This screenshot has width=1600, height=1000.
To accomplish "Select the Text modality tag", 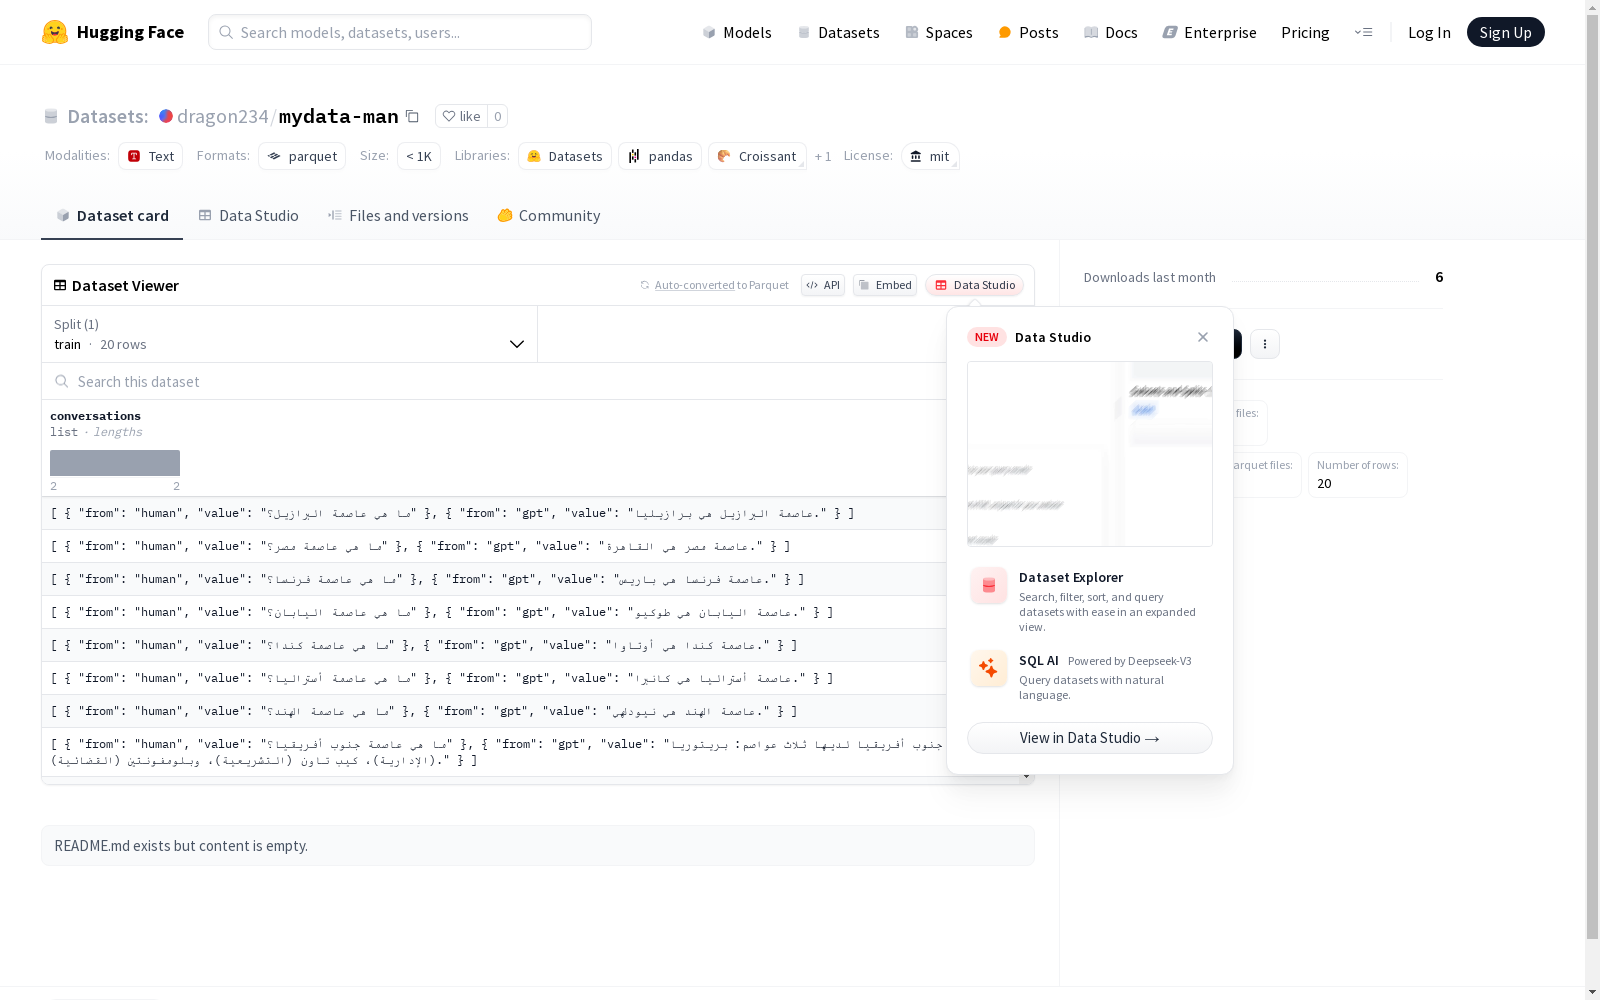I will tap(150, 156).
